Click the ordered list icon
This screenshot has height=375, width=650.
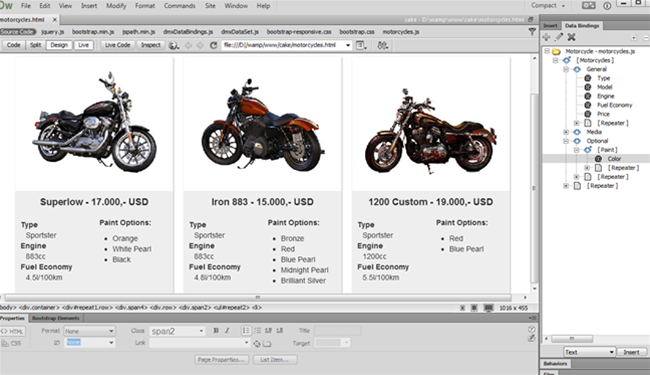click(x=257, y=330)
